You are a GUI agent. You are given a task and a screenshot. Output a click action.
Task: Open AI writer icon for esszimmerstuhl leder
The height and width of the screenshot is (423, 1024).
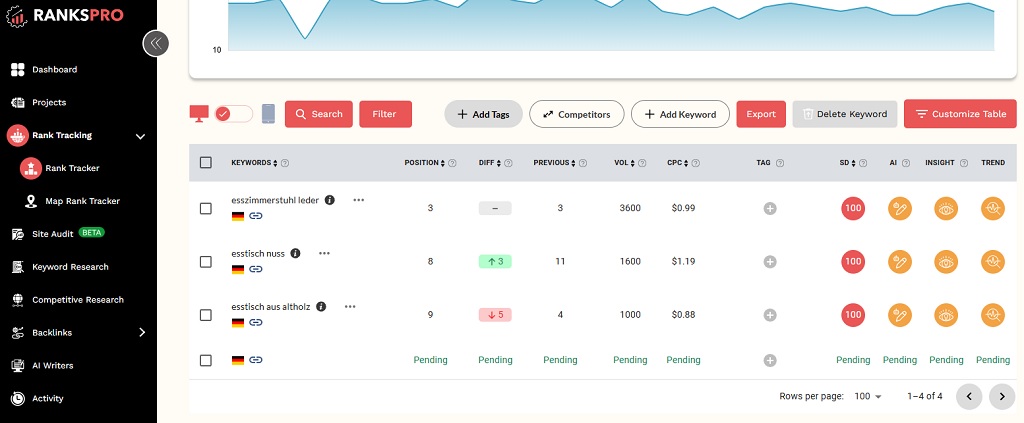(900, 209)
